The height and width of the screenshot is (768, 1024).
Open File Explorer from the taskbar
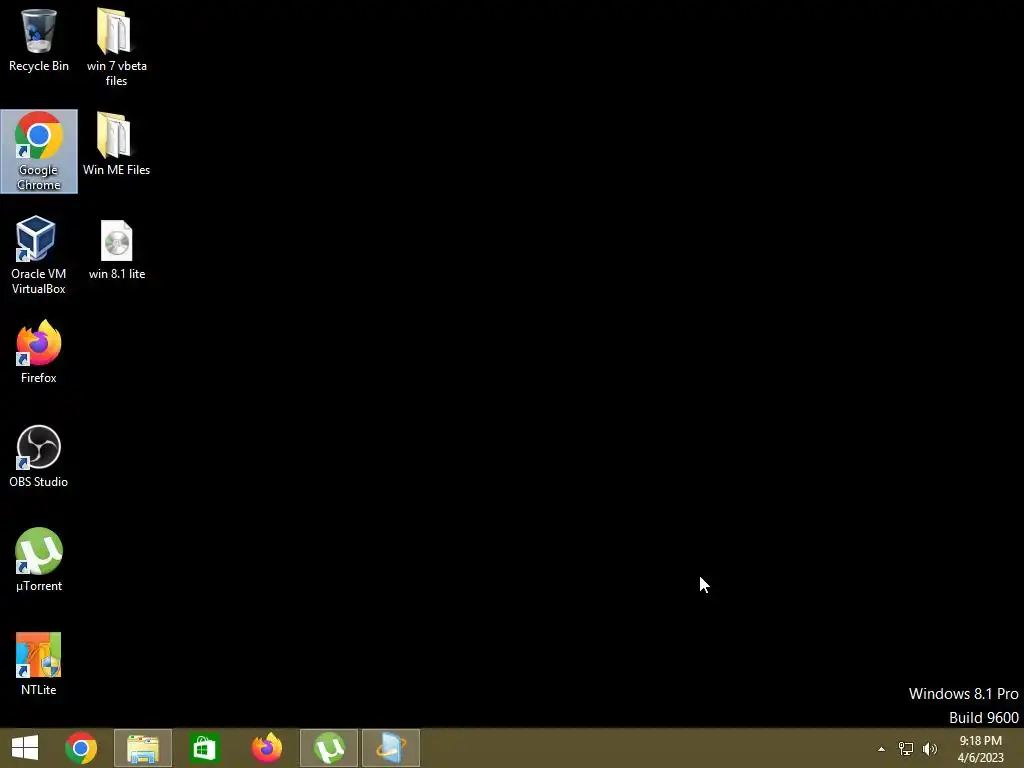tap(143, 748)
